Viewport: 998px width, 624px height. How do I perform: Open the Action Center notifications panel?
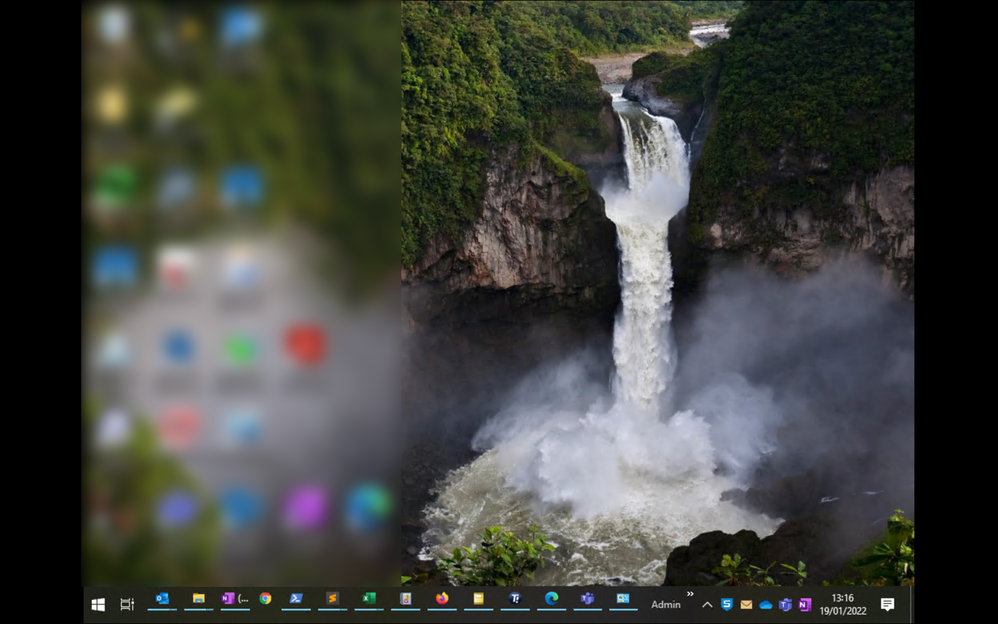[887, 604]
